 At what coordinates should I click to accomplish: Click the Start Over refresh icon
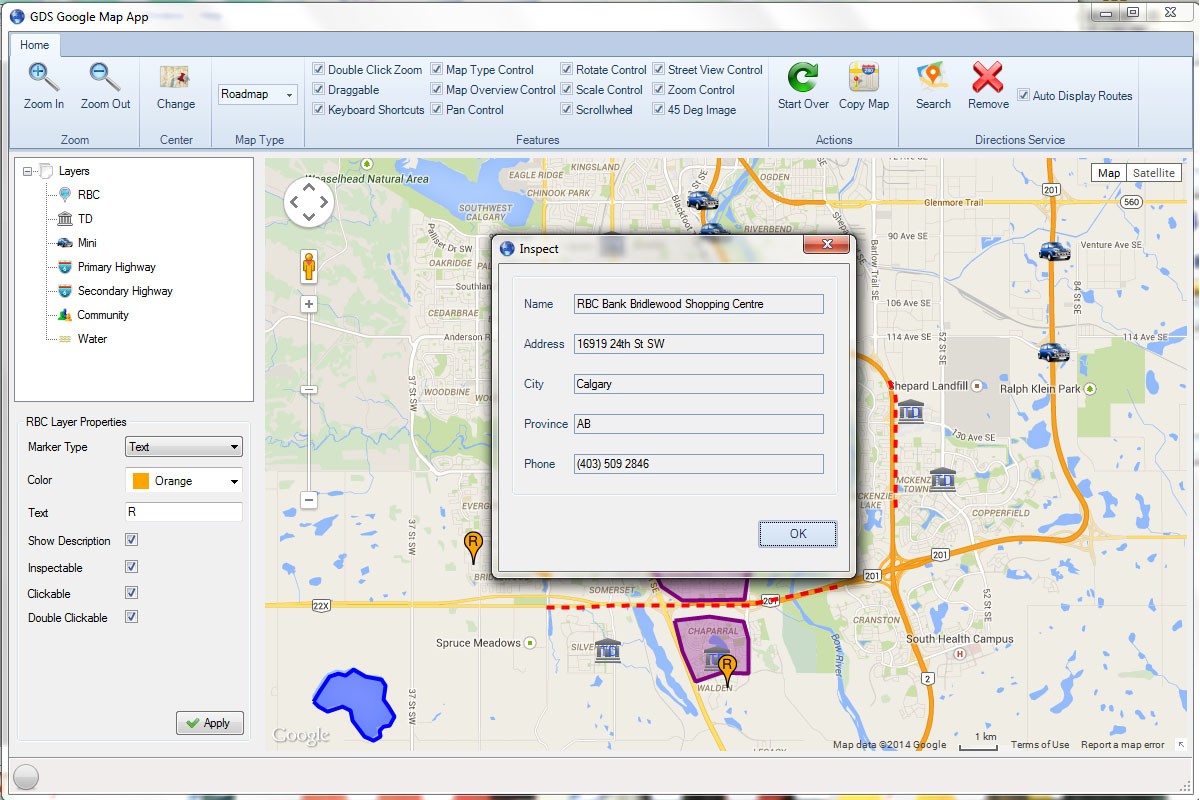click(x=803, y=77)
